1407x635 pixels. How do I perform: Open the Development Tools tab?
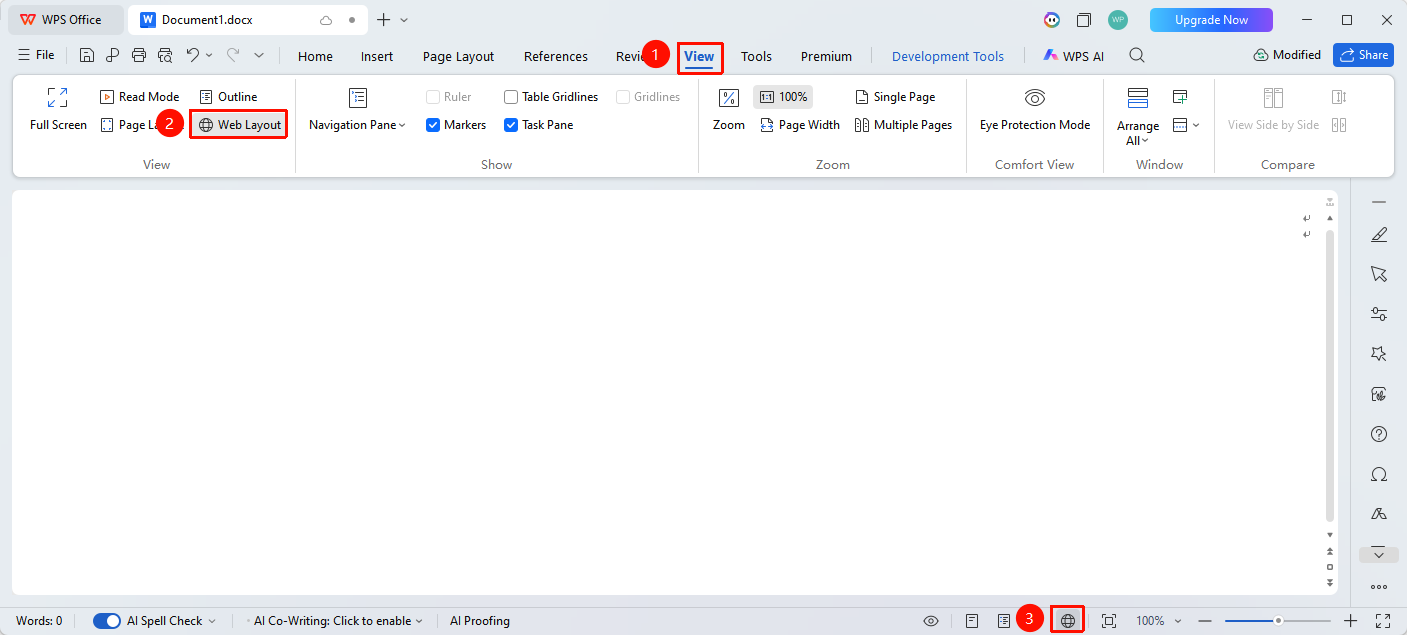point(948,56)
